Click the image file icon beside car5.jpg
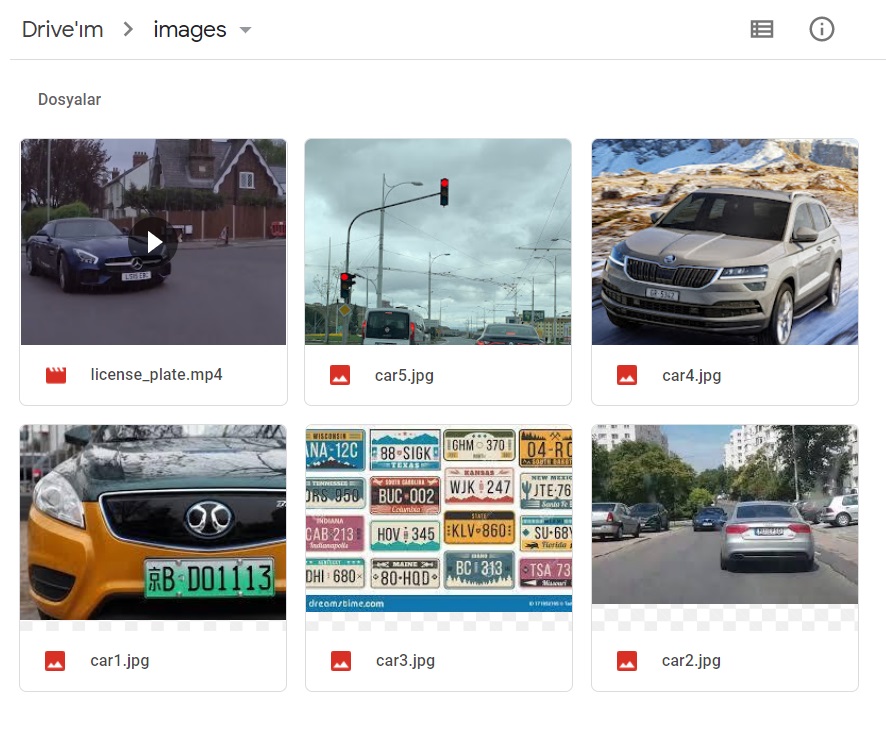 tap(340, 375)
